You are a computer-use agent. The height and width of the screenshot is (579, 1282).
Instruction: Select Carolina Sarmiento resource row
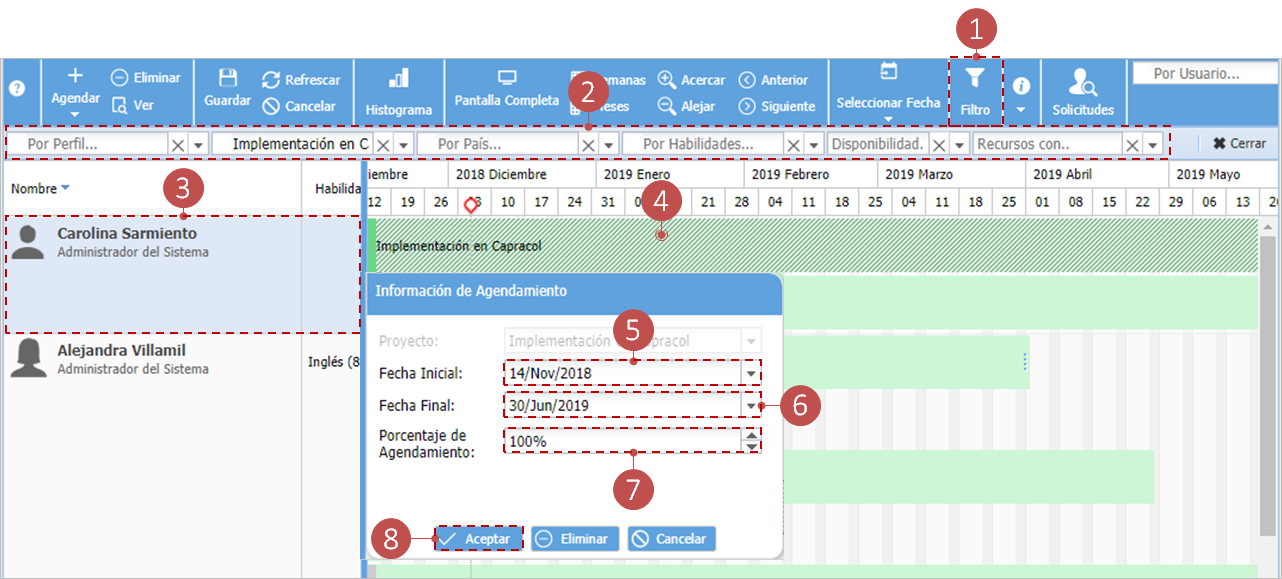point(182,275)
